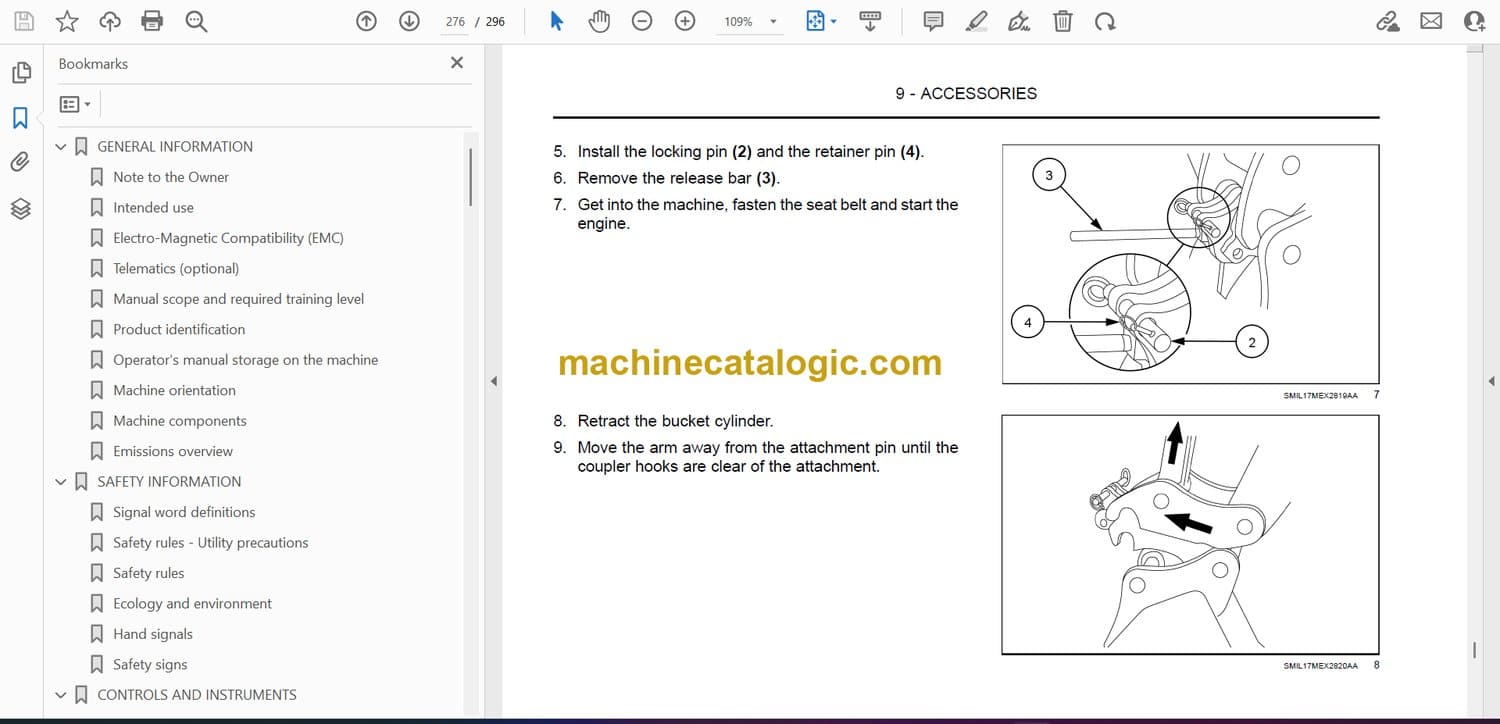Open the zoom level dropdown

[x=772, y=22]
